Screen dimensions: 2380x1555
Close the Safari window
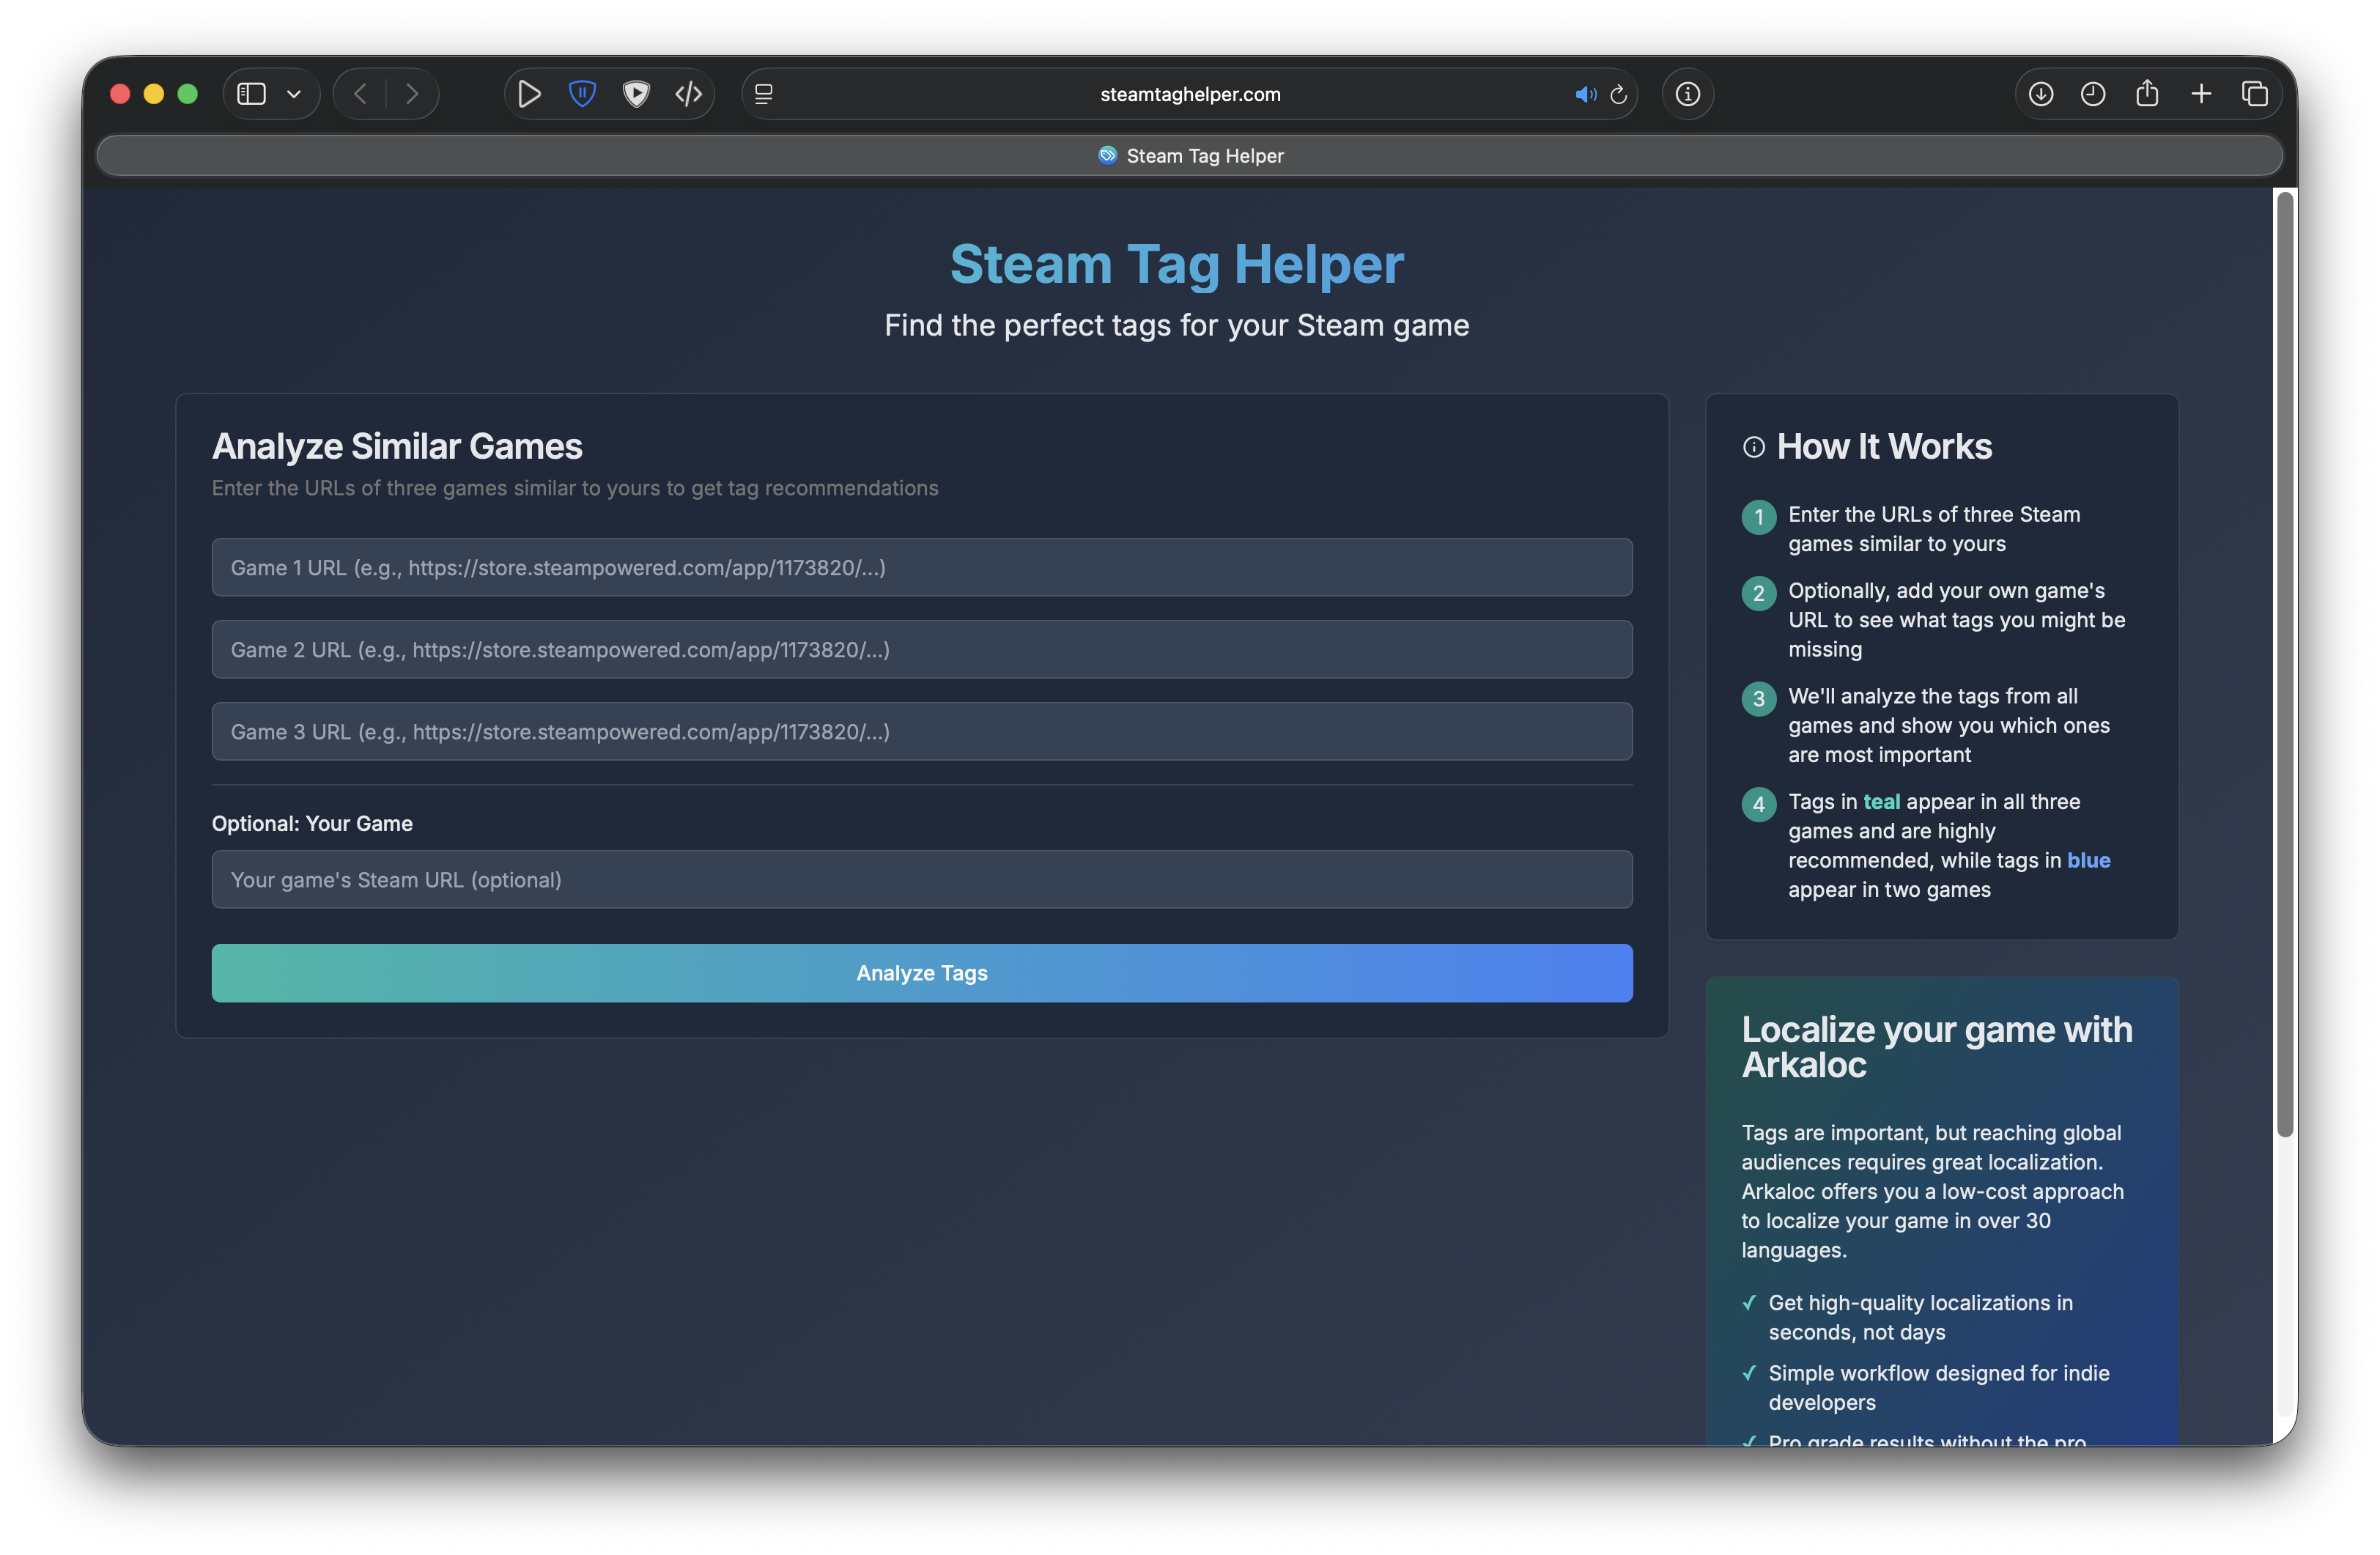coord(120,94)
